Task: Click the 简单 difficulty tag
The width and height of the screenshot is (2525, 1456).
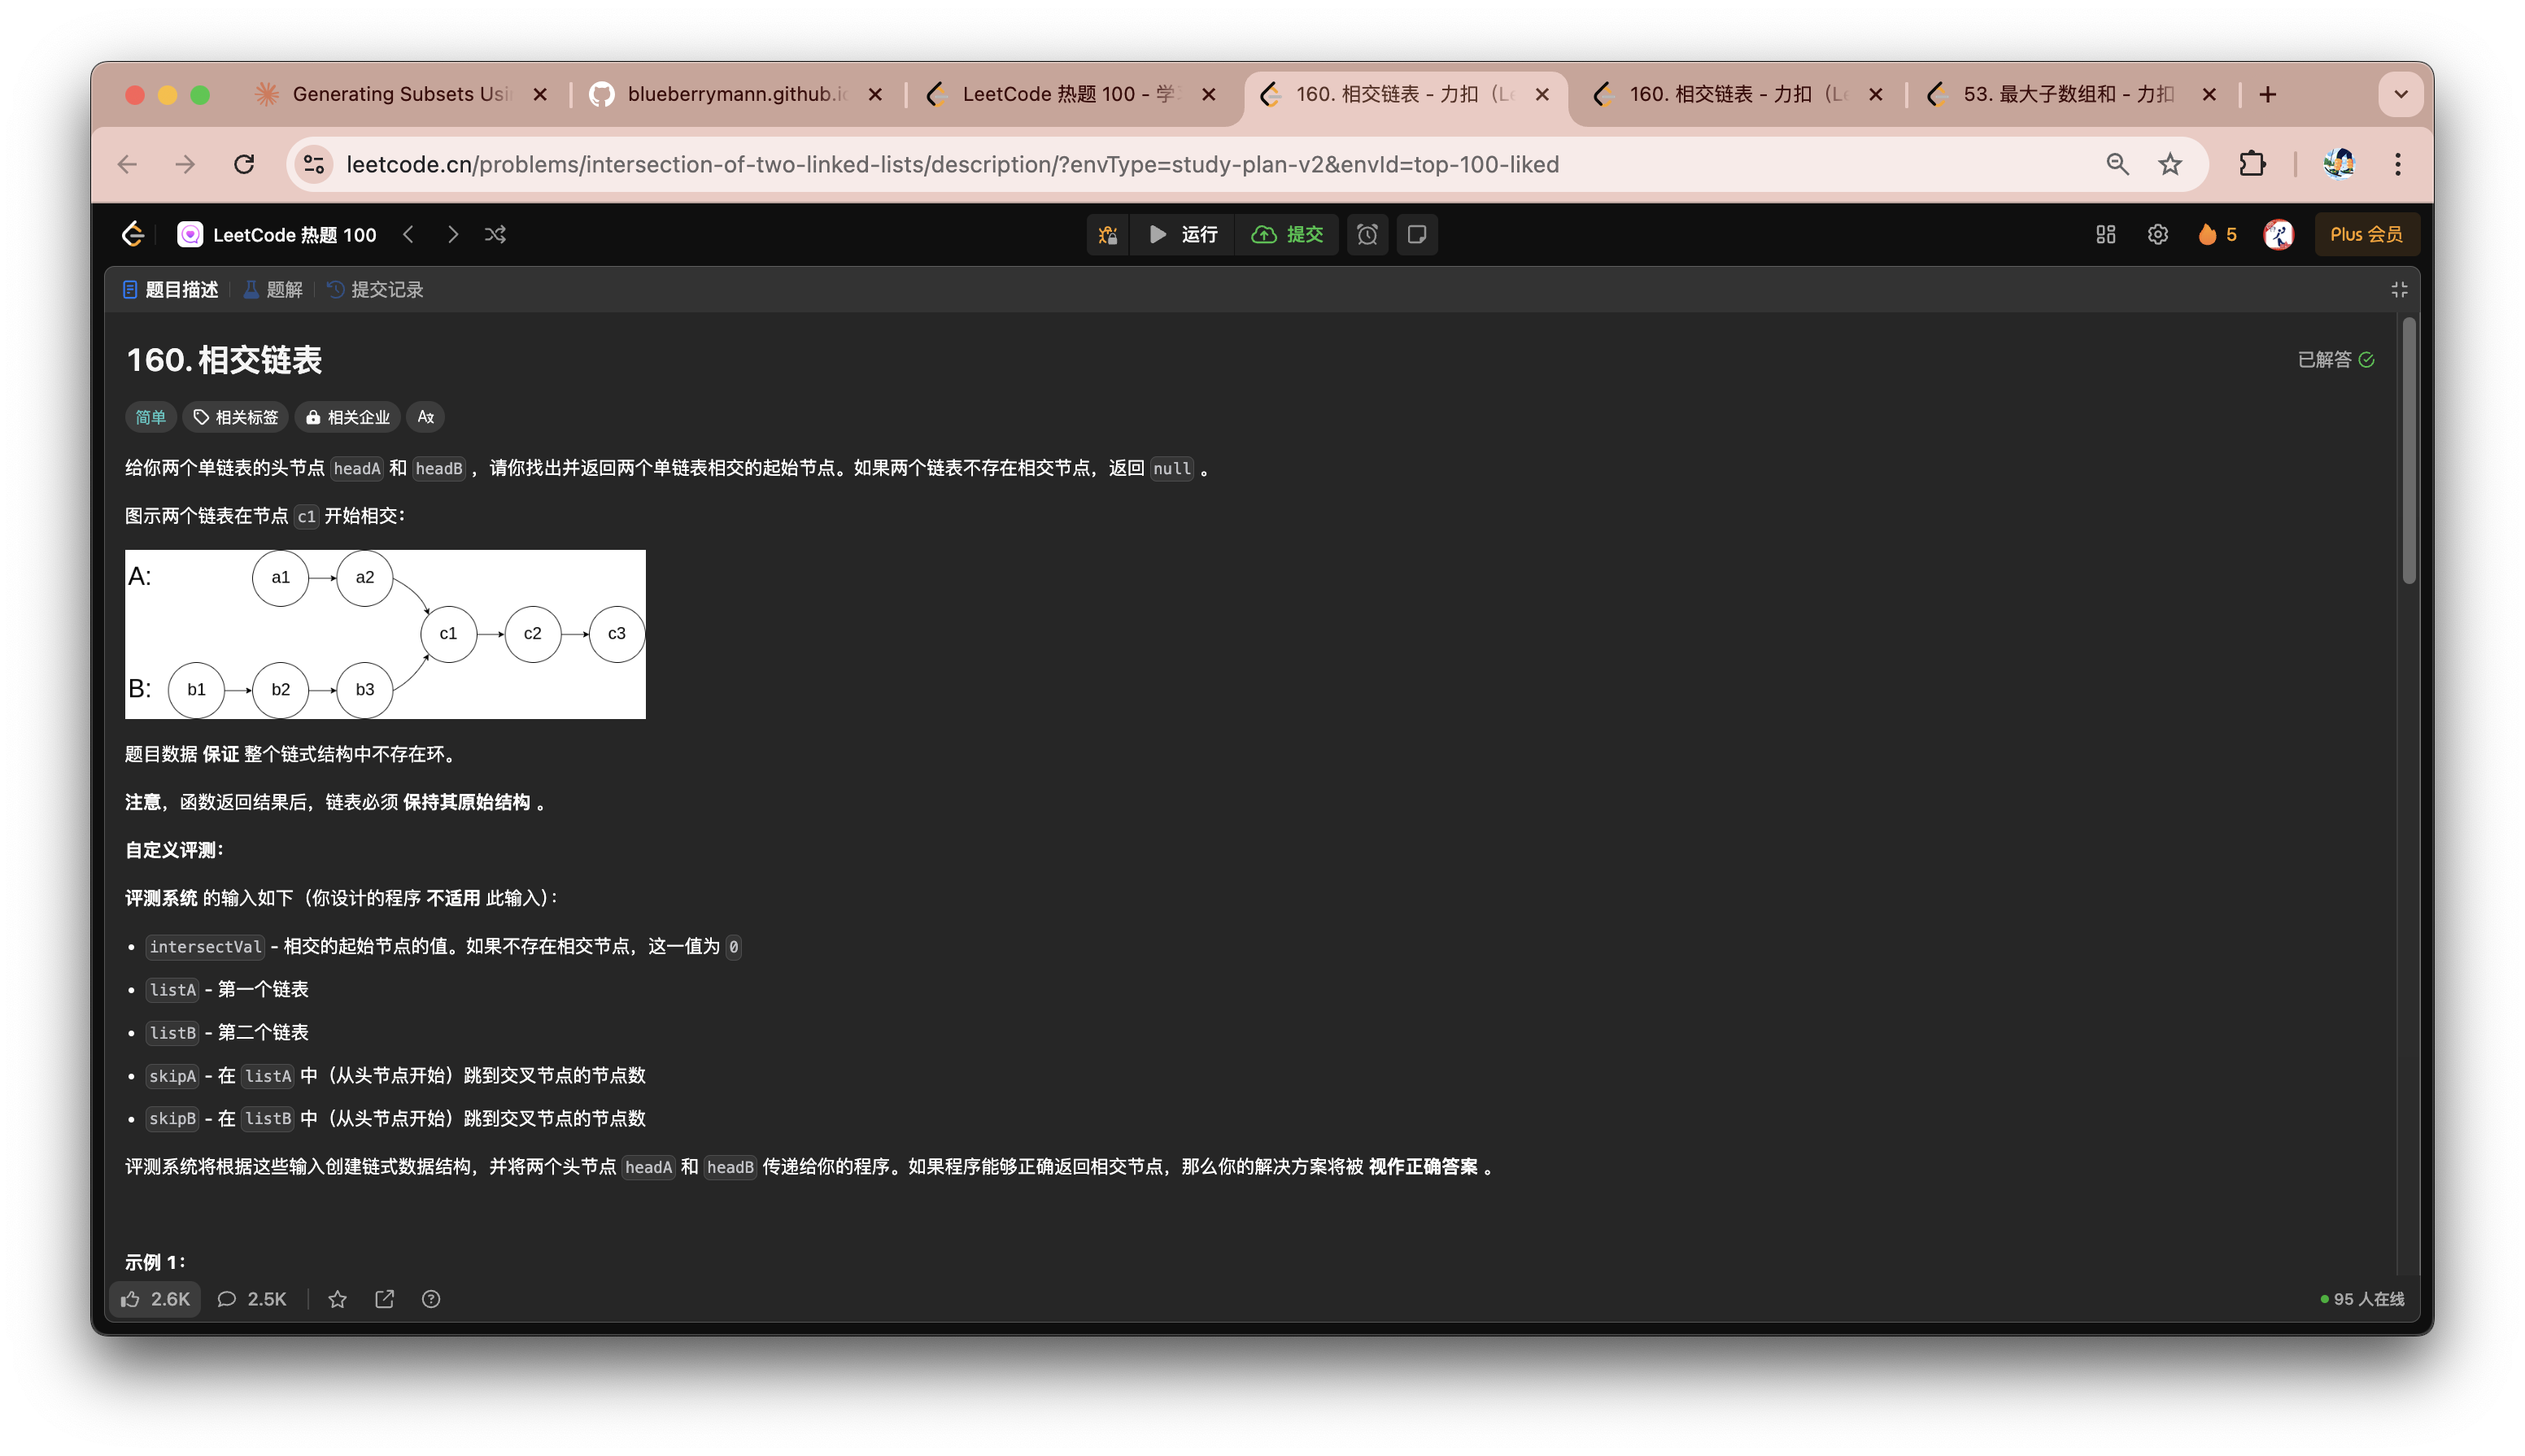Action: [x=151, y=417]
